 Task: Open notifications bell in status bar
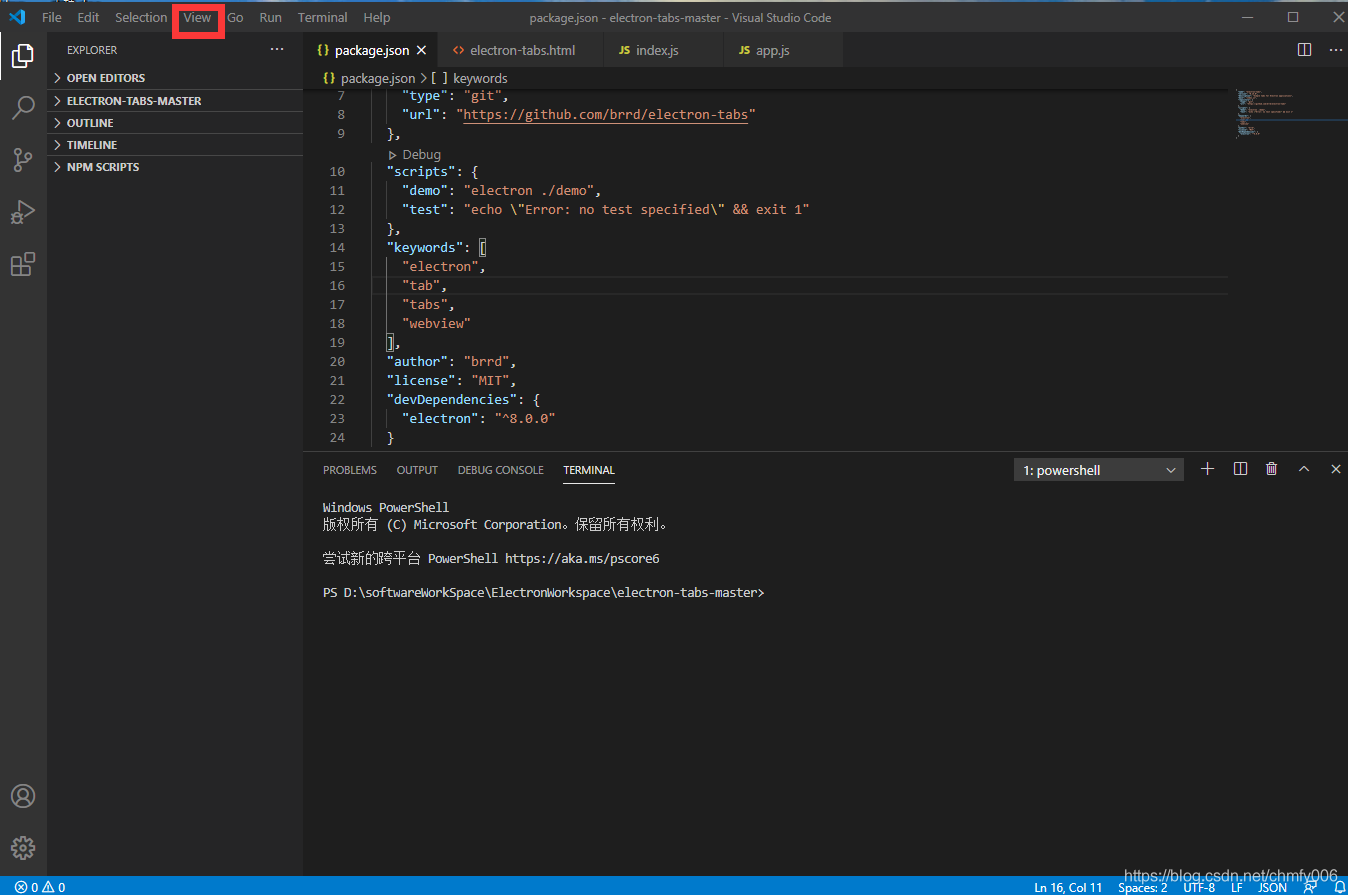tap(1339, 887)
